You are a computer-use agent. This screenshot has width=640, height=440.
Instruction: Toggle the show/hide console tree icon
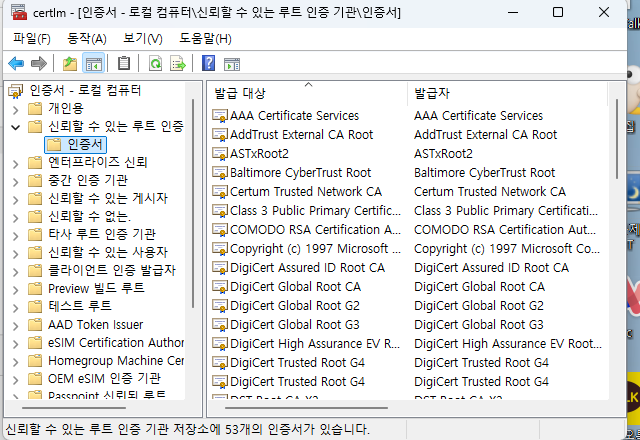[93, 63]
